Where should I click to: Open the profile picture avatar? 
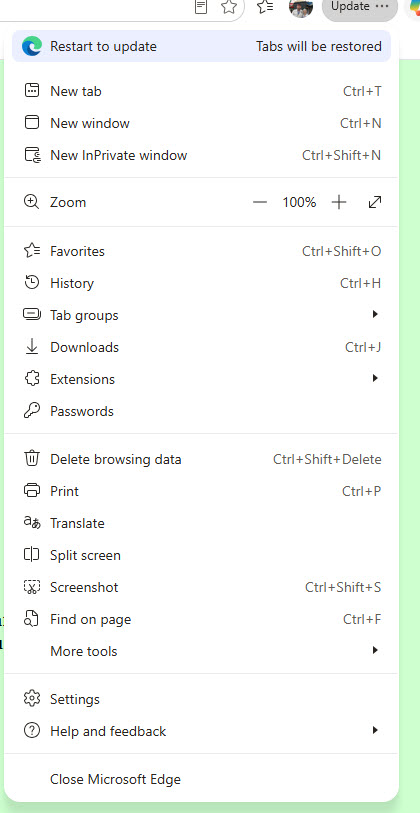(301, 7)
